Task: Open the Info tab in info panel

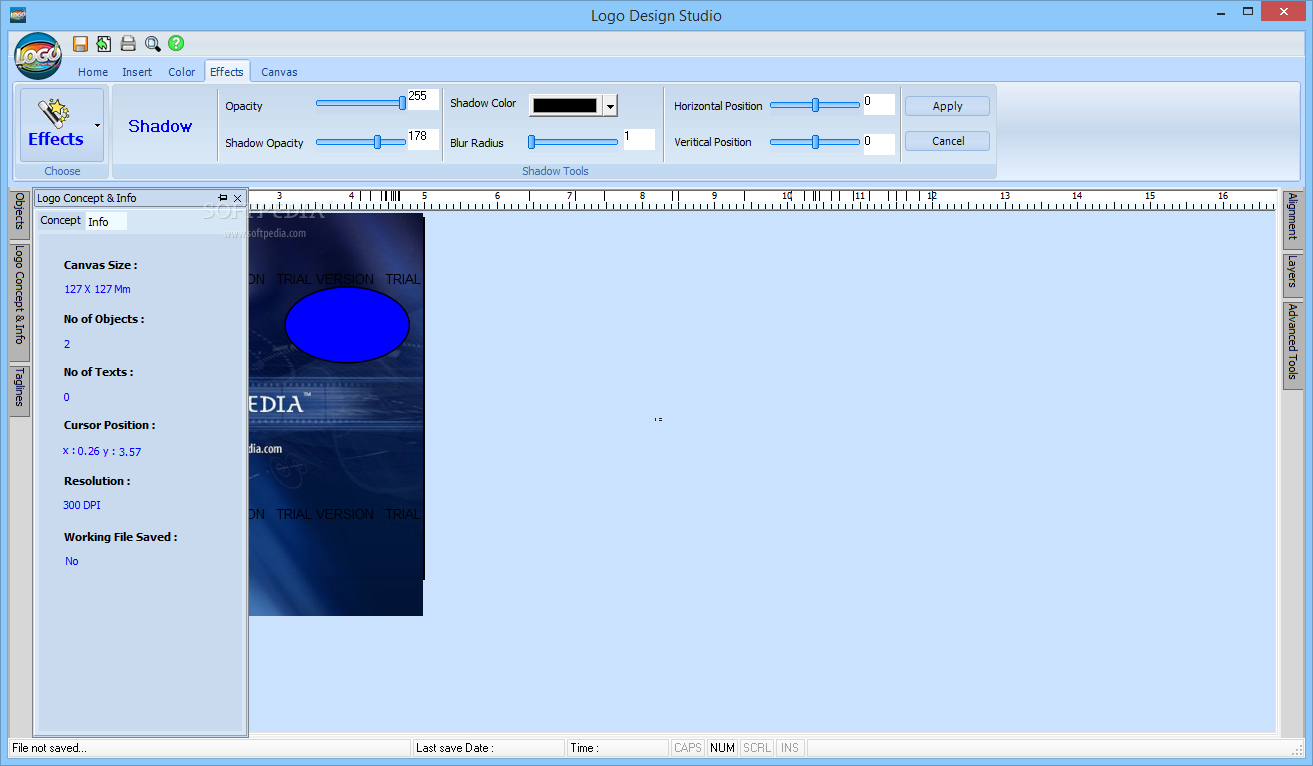Action: coord(105,221)
